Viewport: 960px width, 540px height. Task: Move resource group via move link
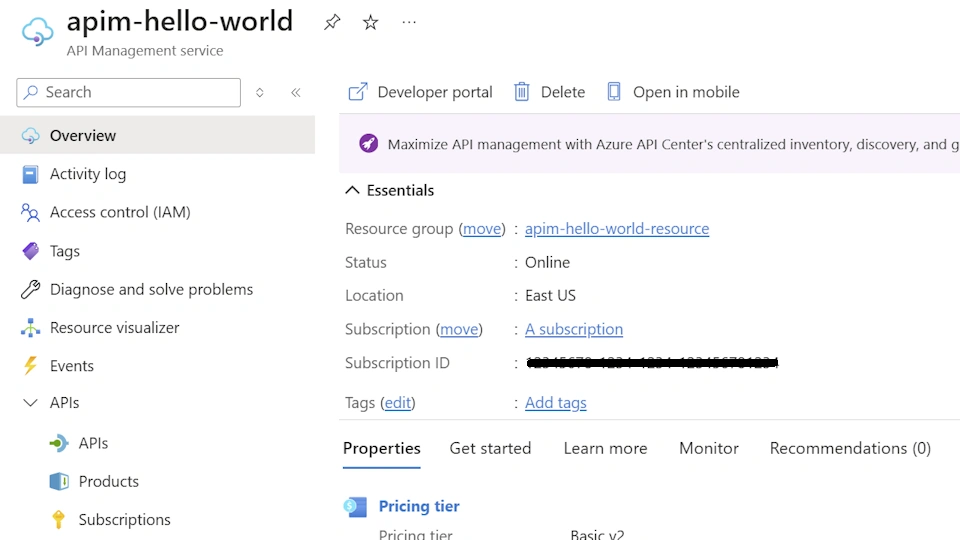[x=482, y=229]
